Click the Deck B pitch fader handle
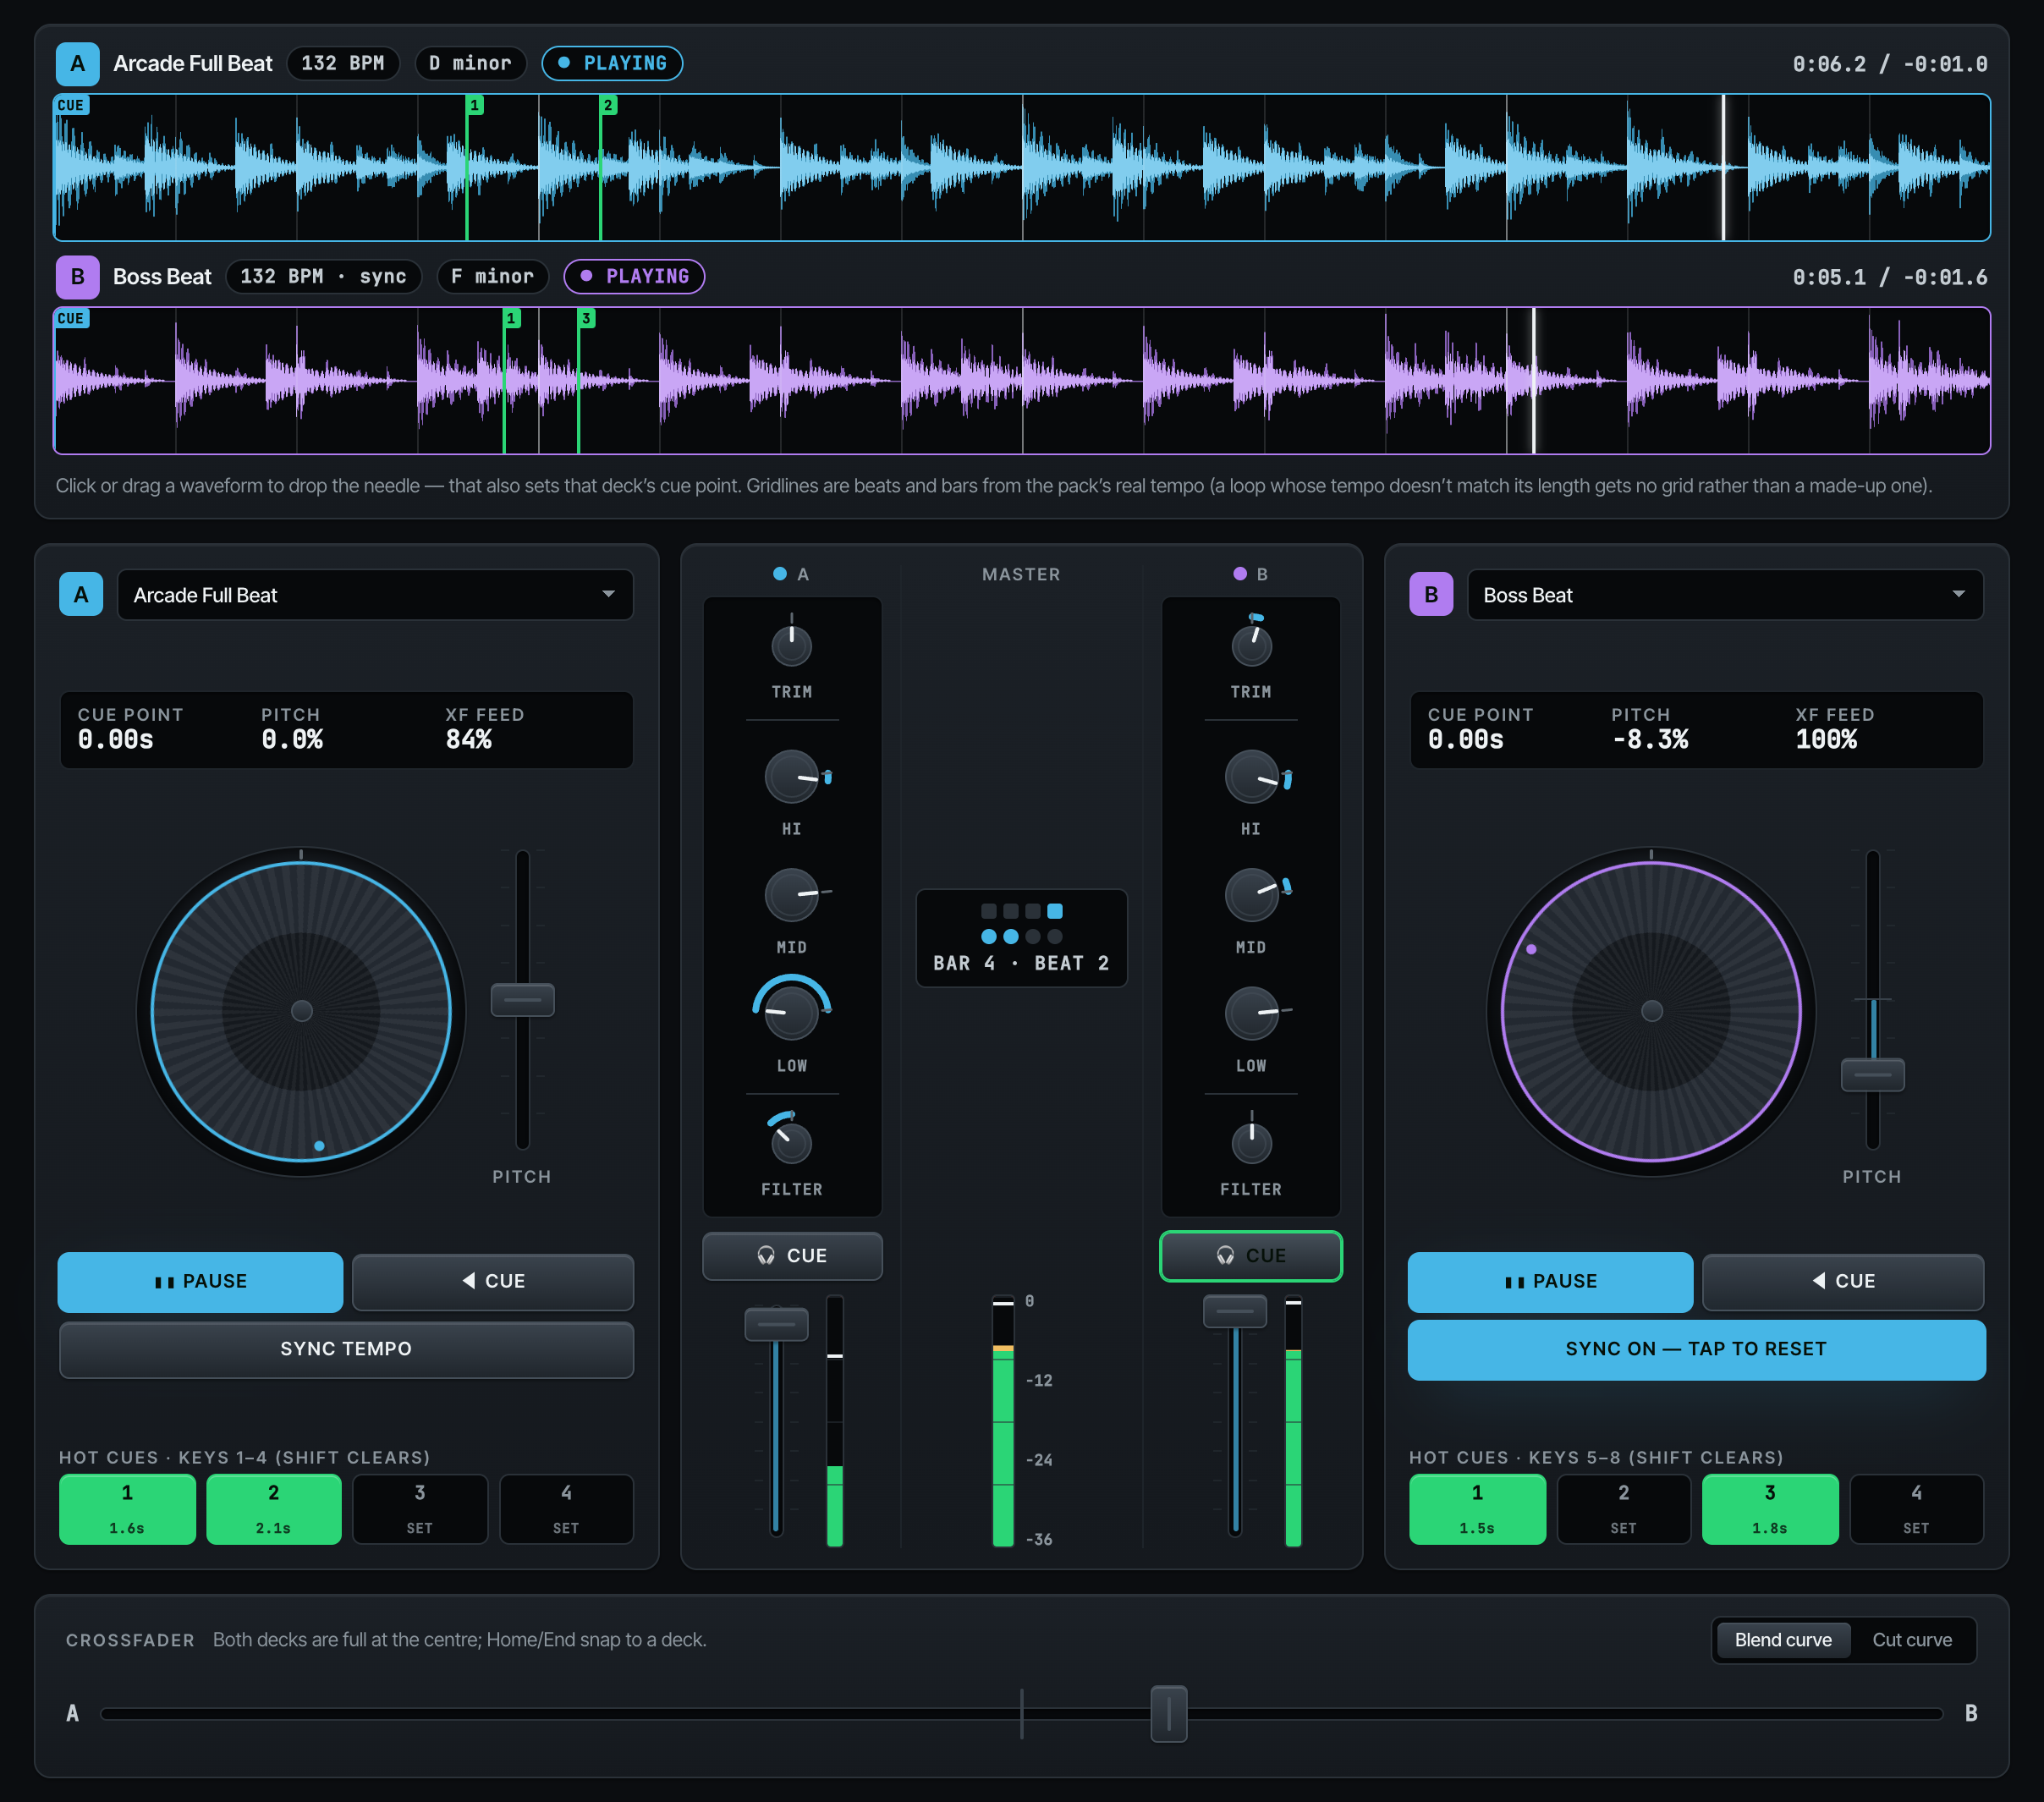Viewport: 2044px width, 1802px height. (1872, 1075)
